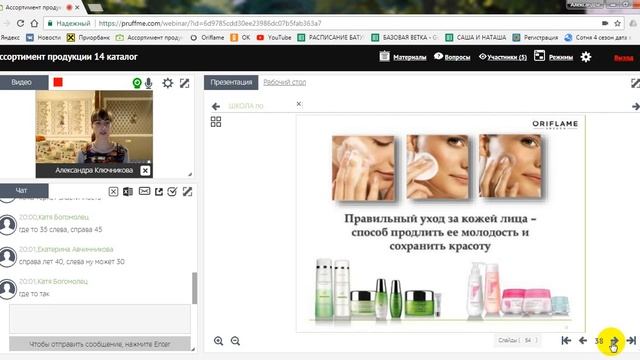
Task: Pop out the chat into a separate window
Action: [159, 191]
